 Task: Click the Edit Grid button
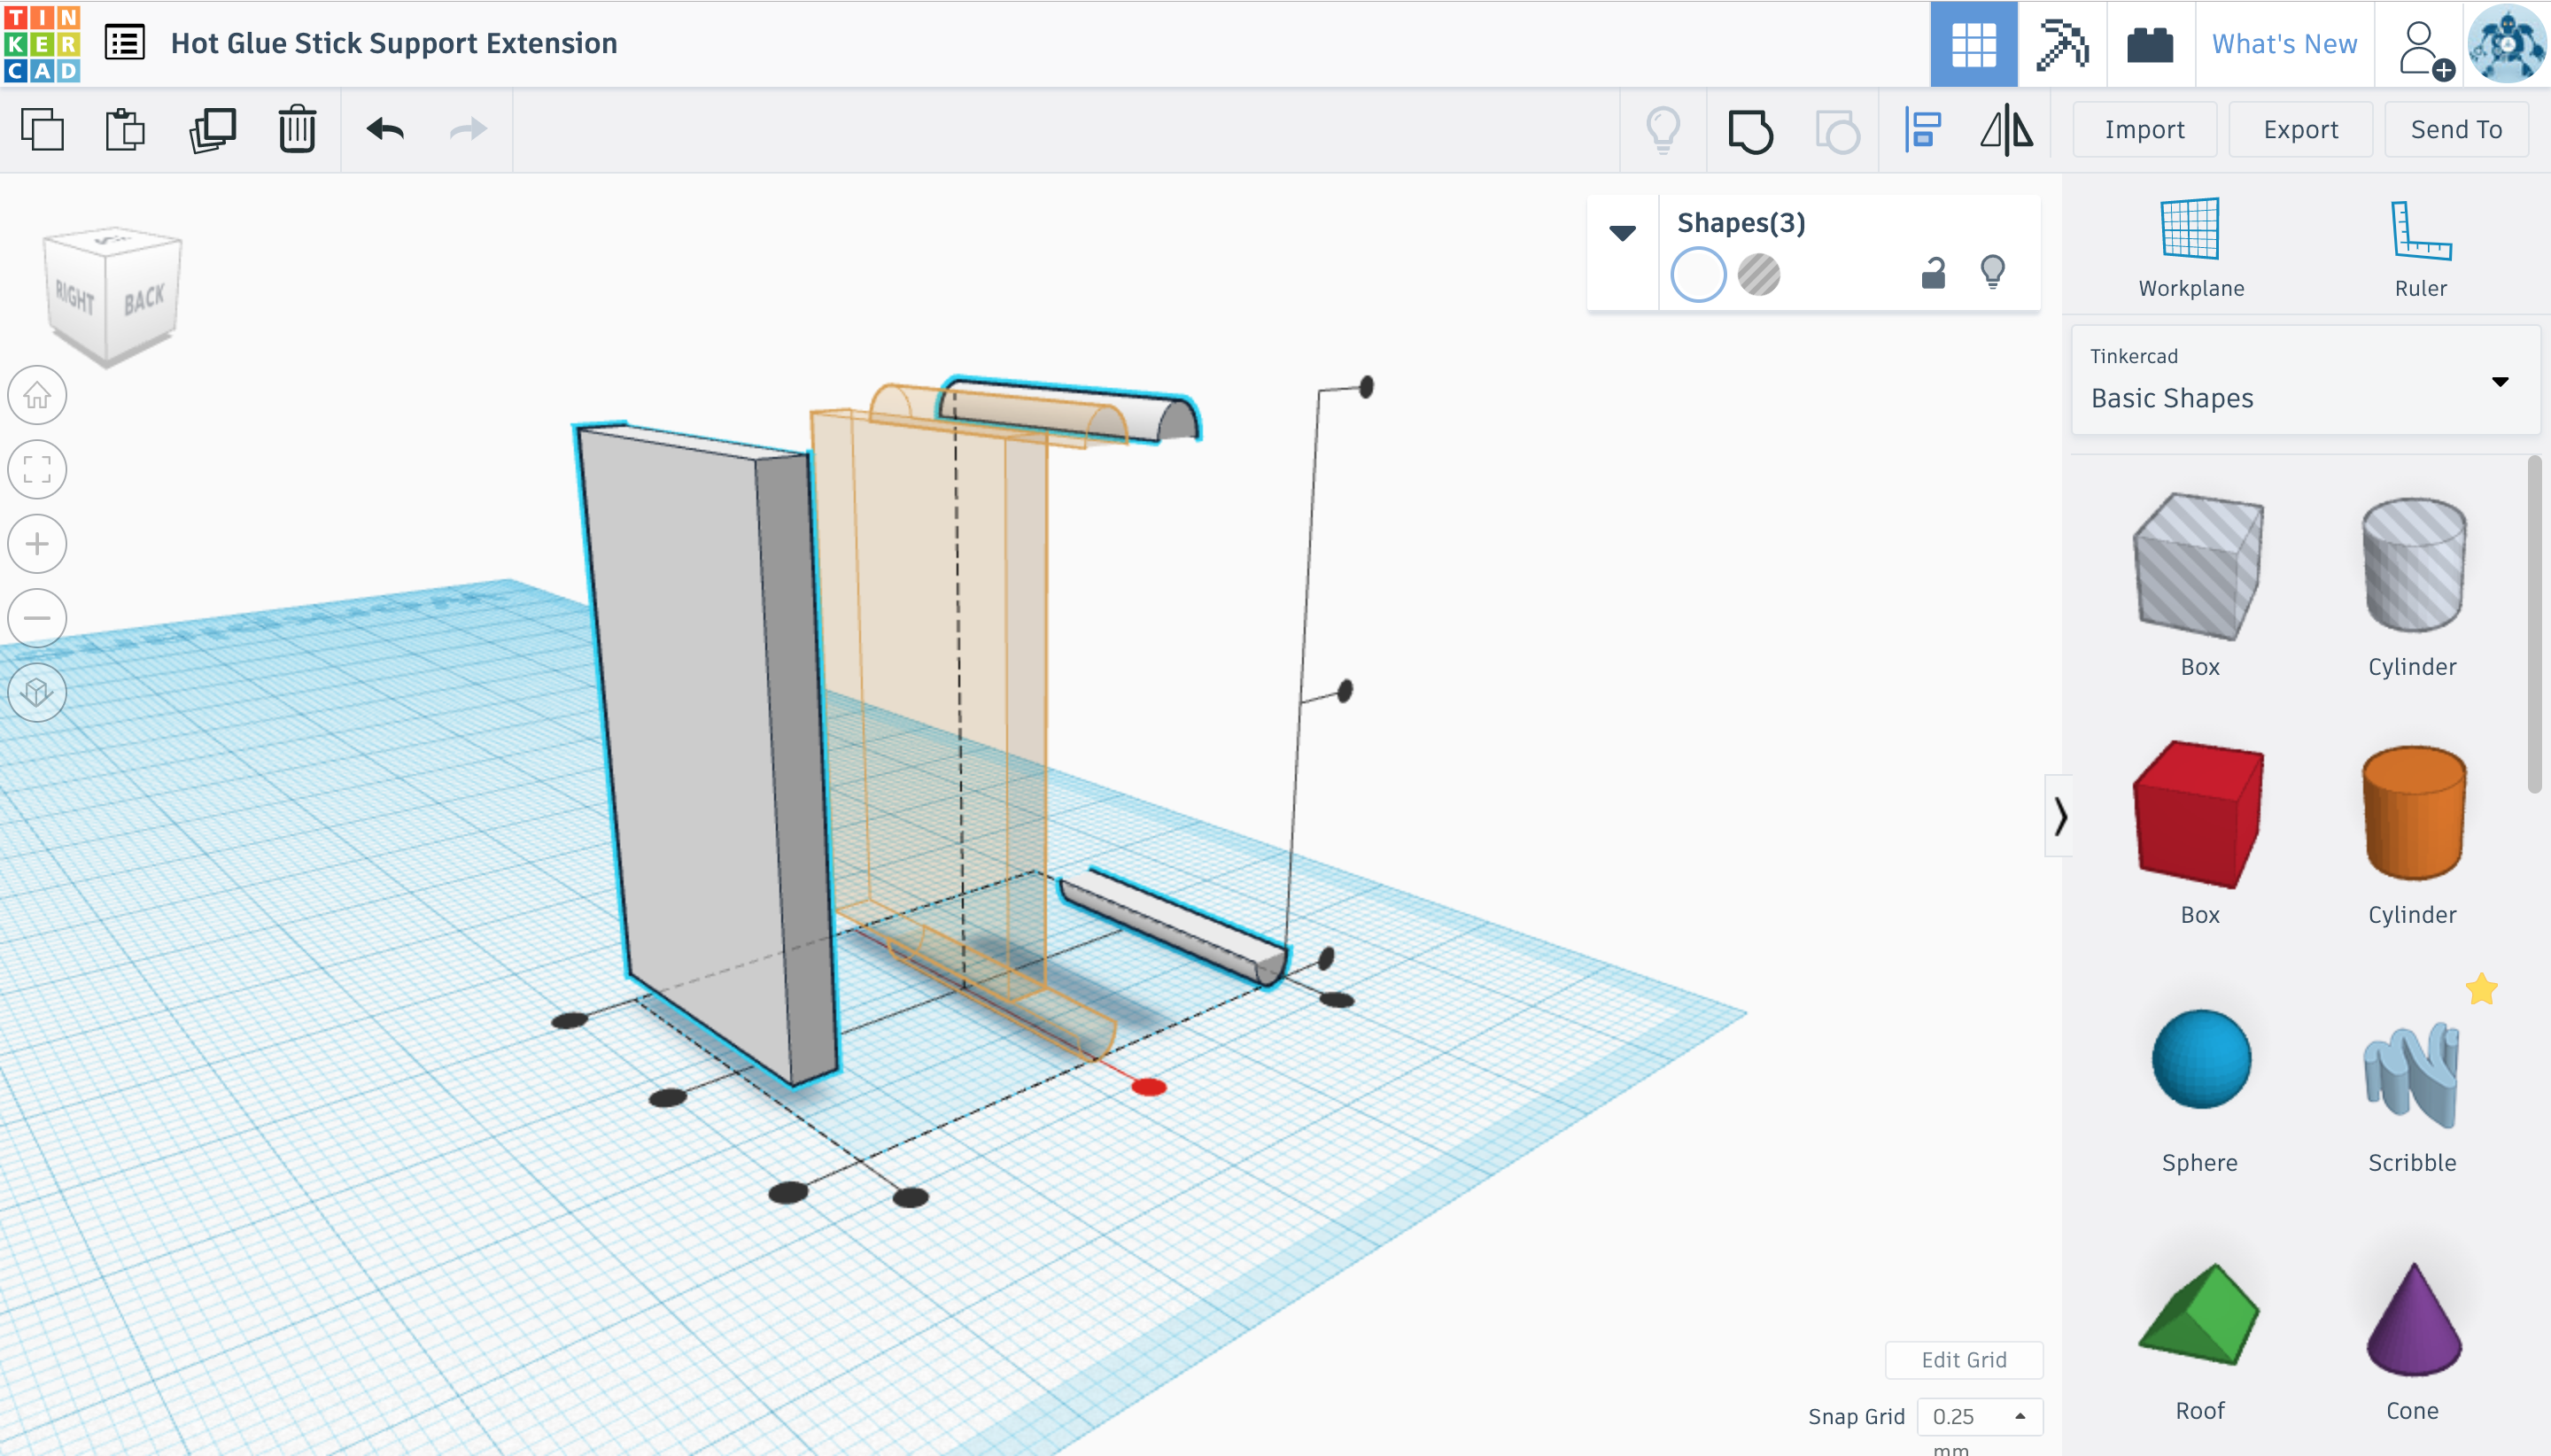(x=1963, y=1359)
